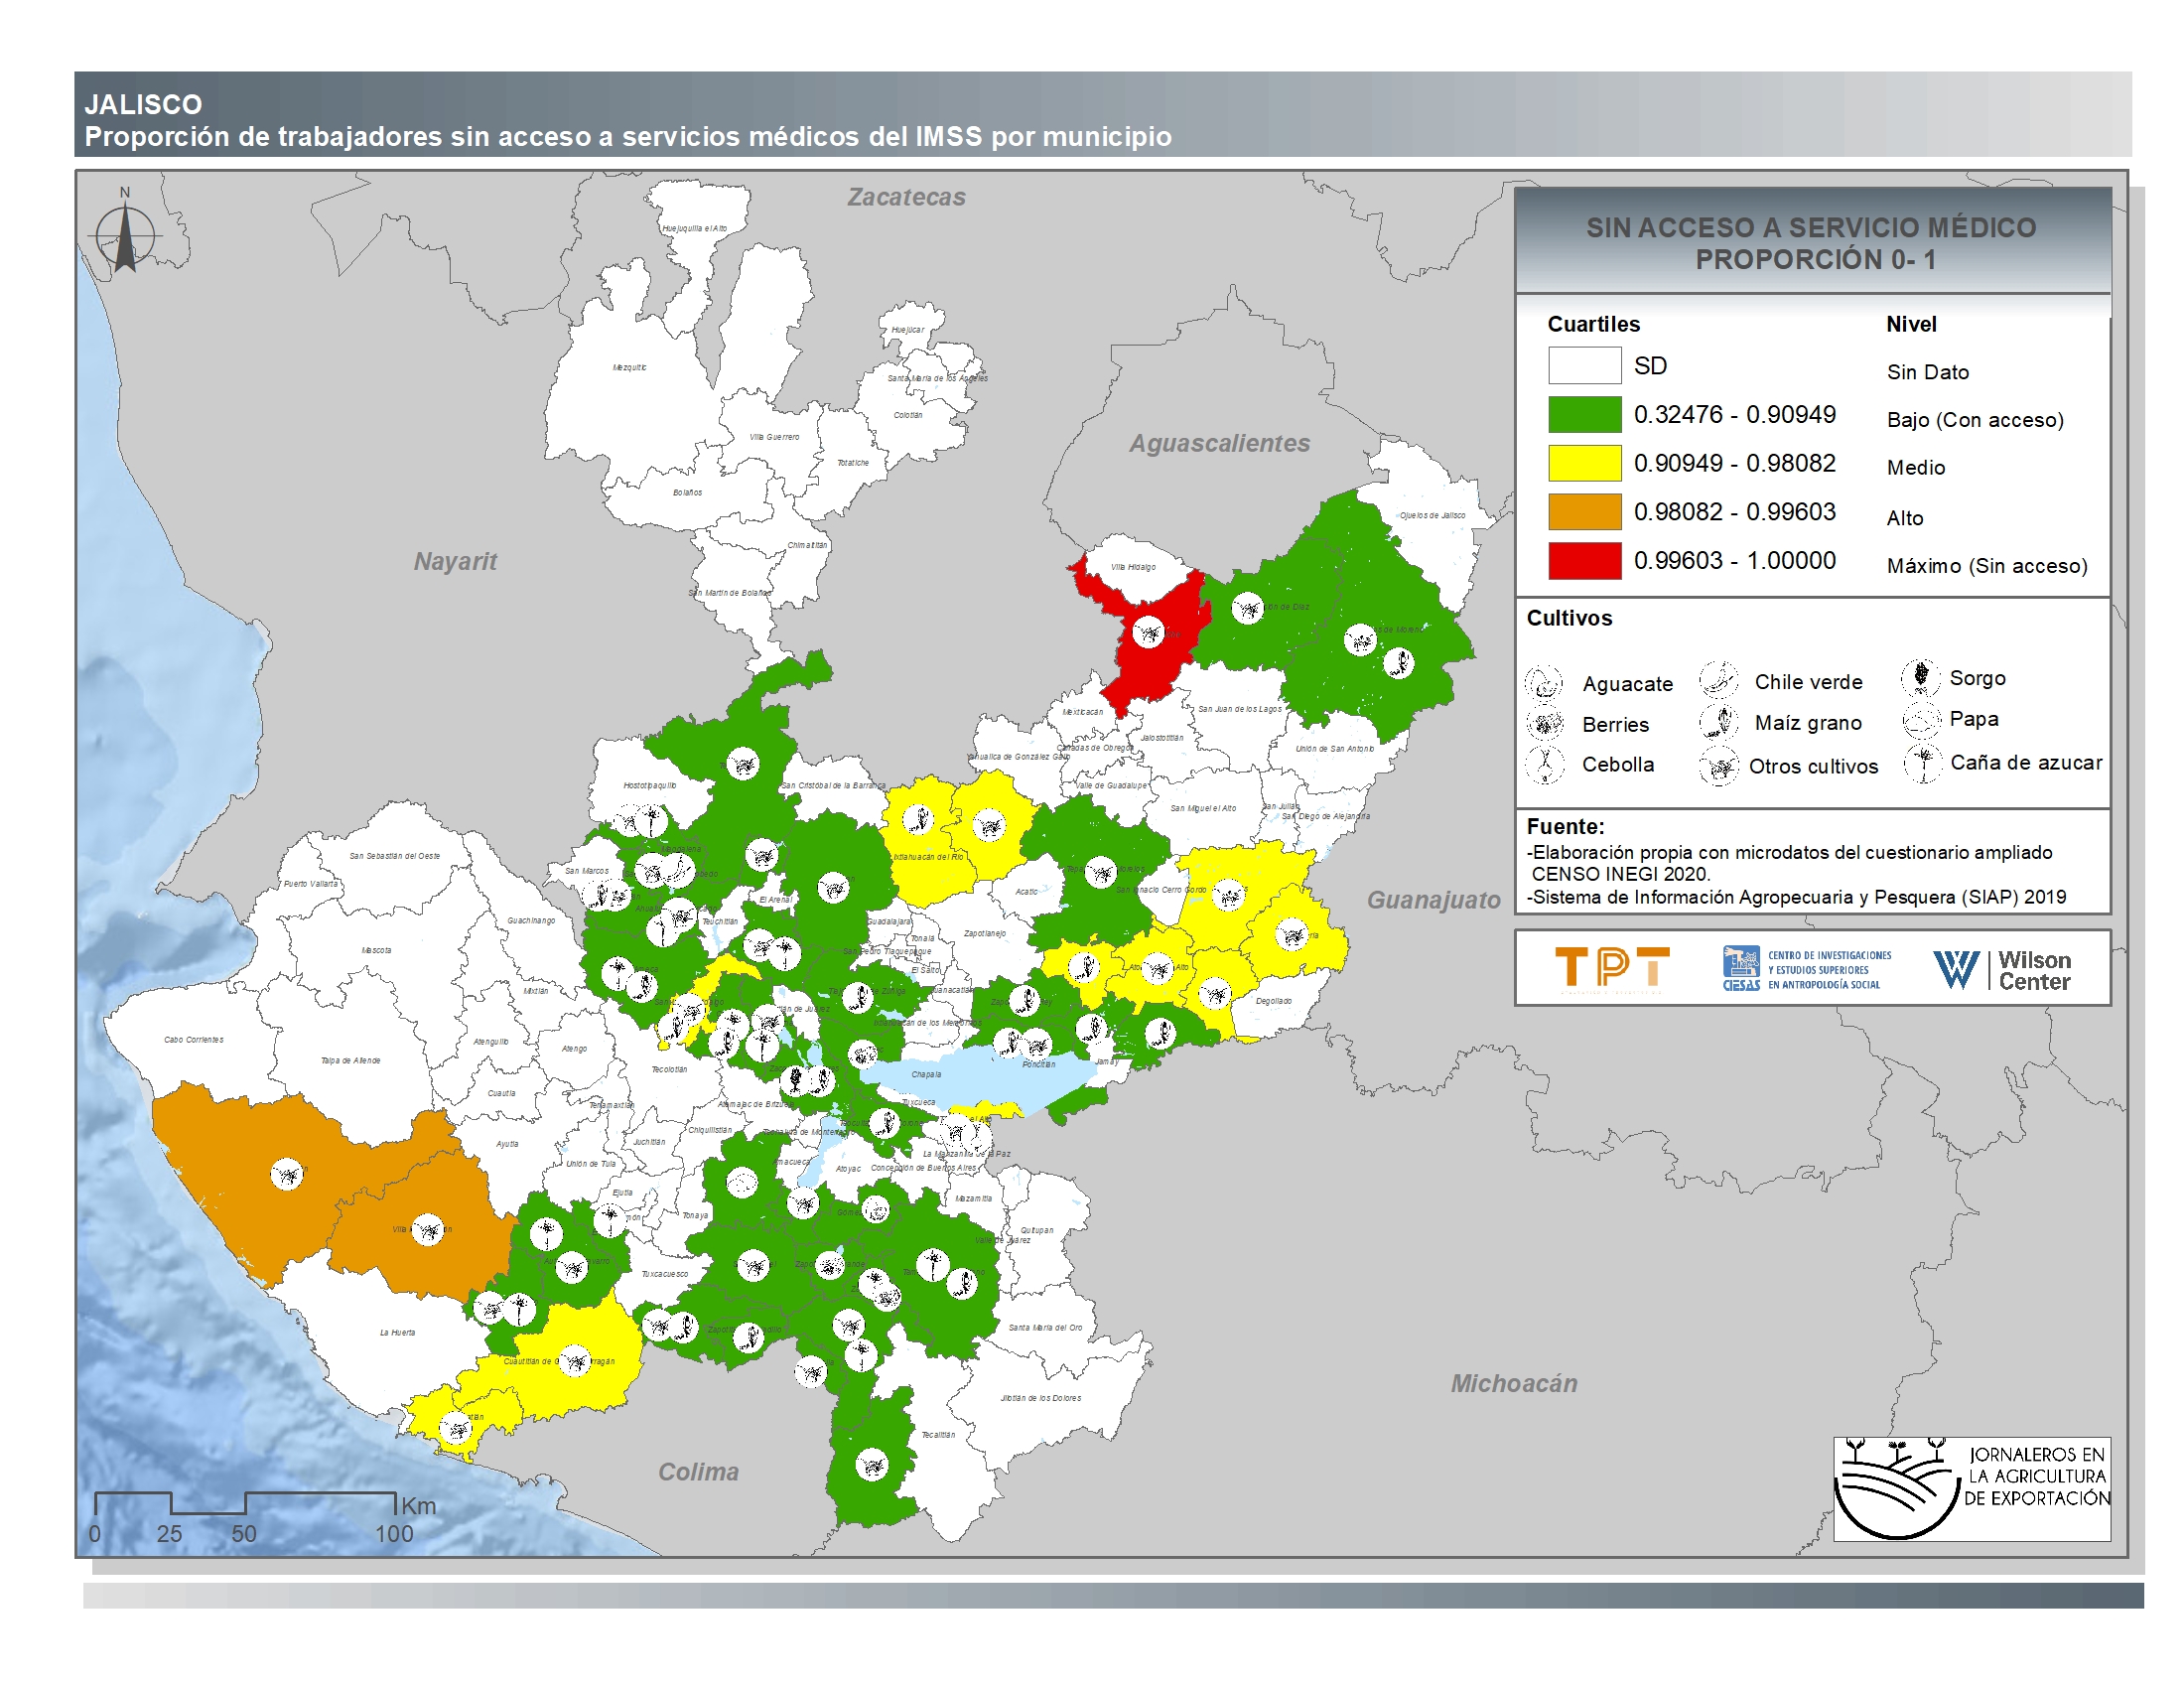Click the Maíz grano legend icon
Screen dimensions: 2184x1688
pyautogui.click(x=1718, y=721)
